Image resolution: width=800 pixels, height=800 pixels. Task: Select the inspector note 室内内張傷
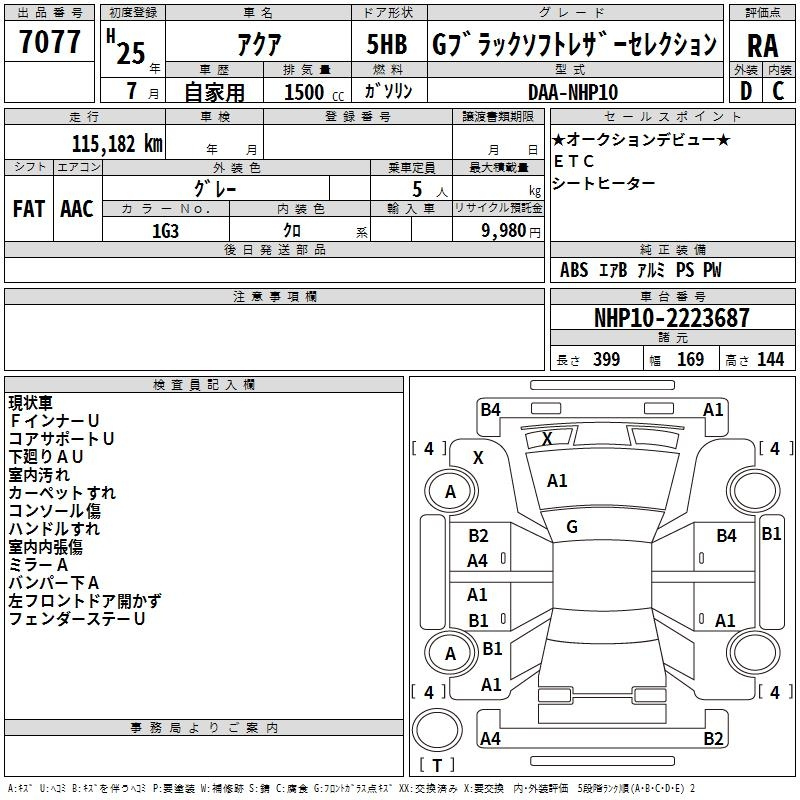45,547
